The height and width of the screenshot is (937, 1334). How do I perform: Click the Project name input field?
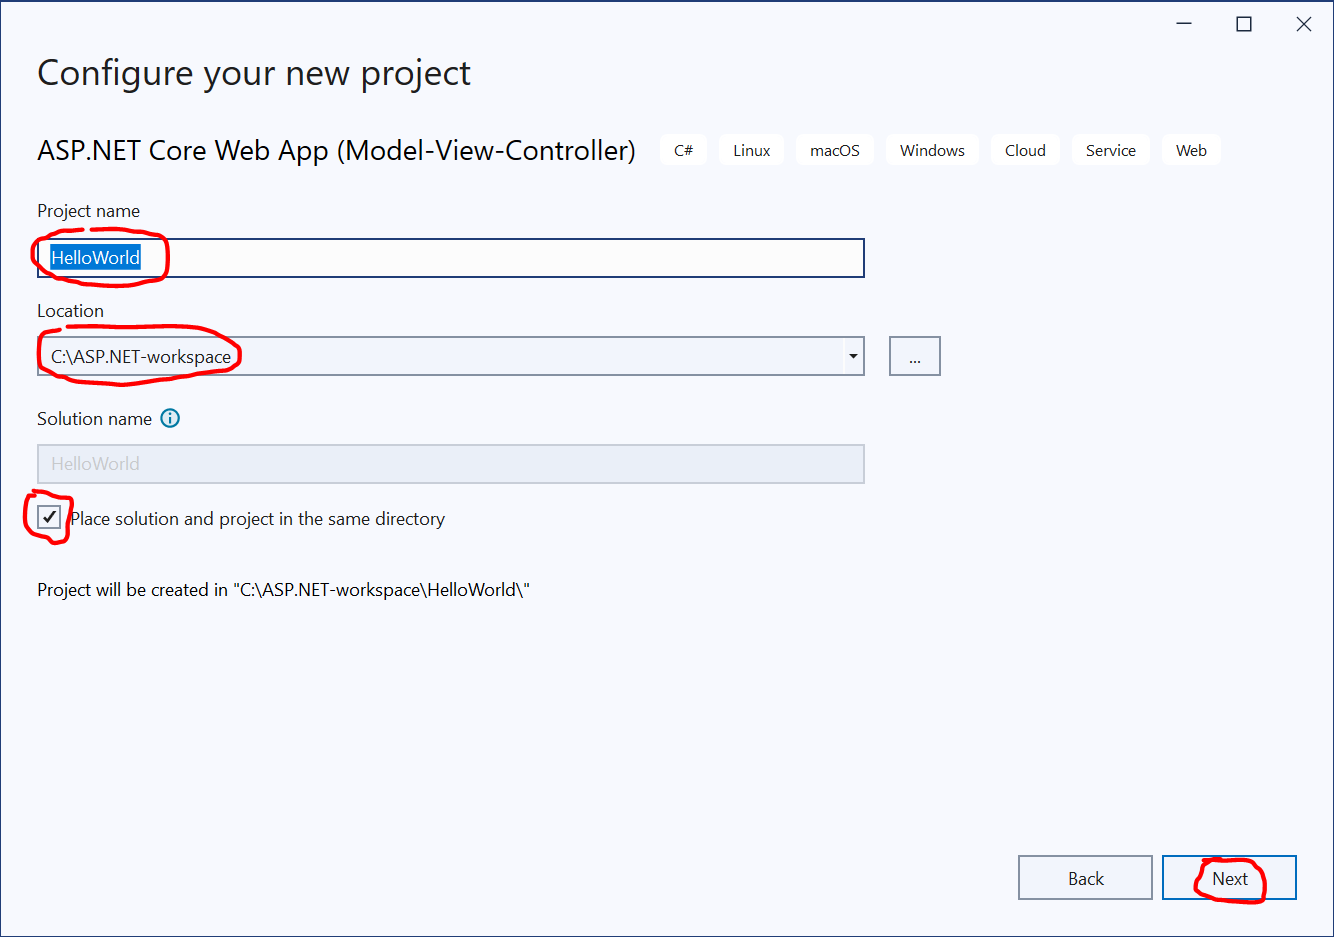451,258
